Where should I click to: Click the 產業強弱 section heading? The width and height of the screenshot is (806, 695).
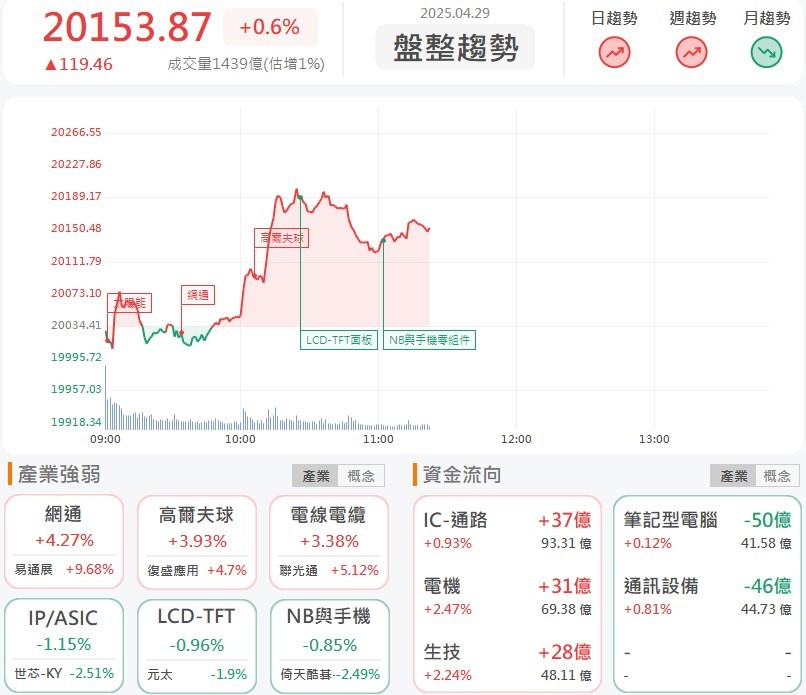pos(59,474)
